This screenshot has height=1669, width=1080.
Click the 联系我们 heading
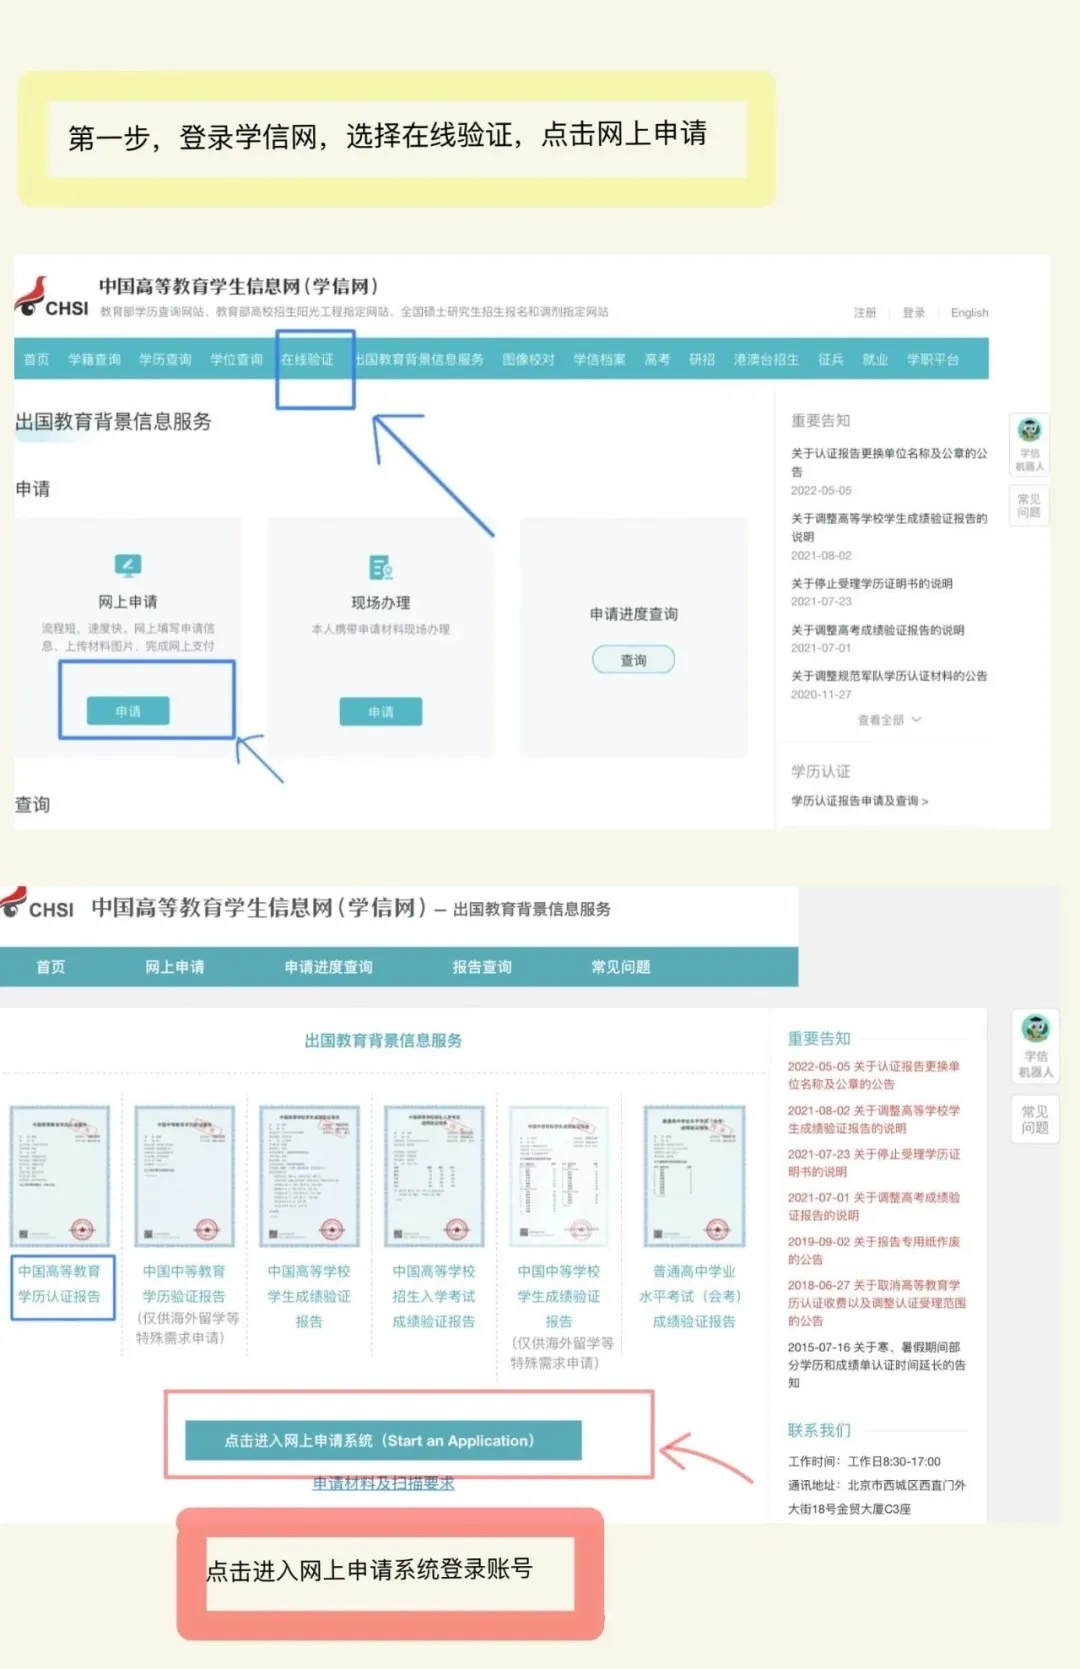[x=819, y=1430]
